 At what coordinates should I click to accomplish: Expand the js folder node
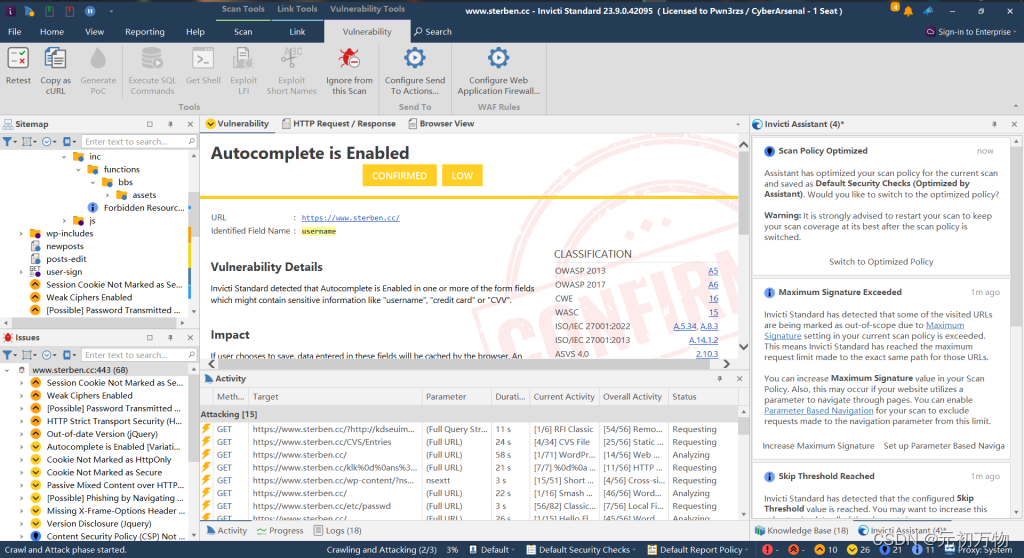[x=64, y=220]
